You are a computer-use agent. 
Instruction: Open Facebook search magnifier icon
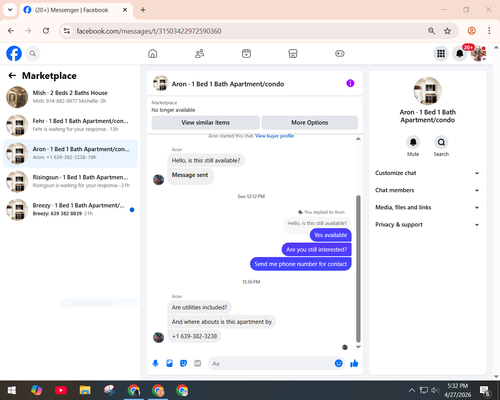click(33, 53)
